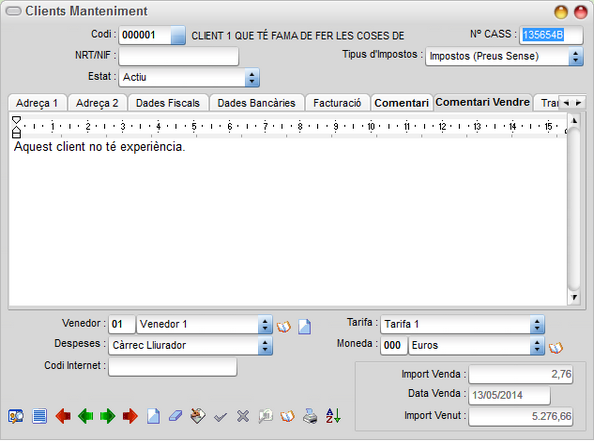Switch to the Dades Fiscals tab
594x442 pixels.
168,103
